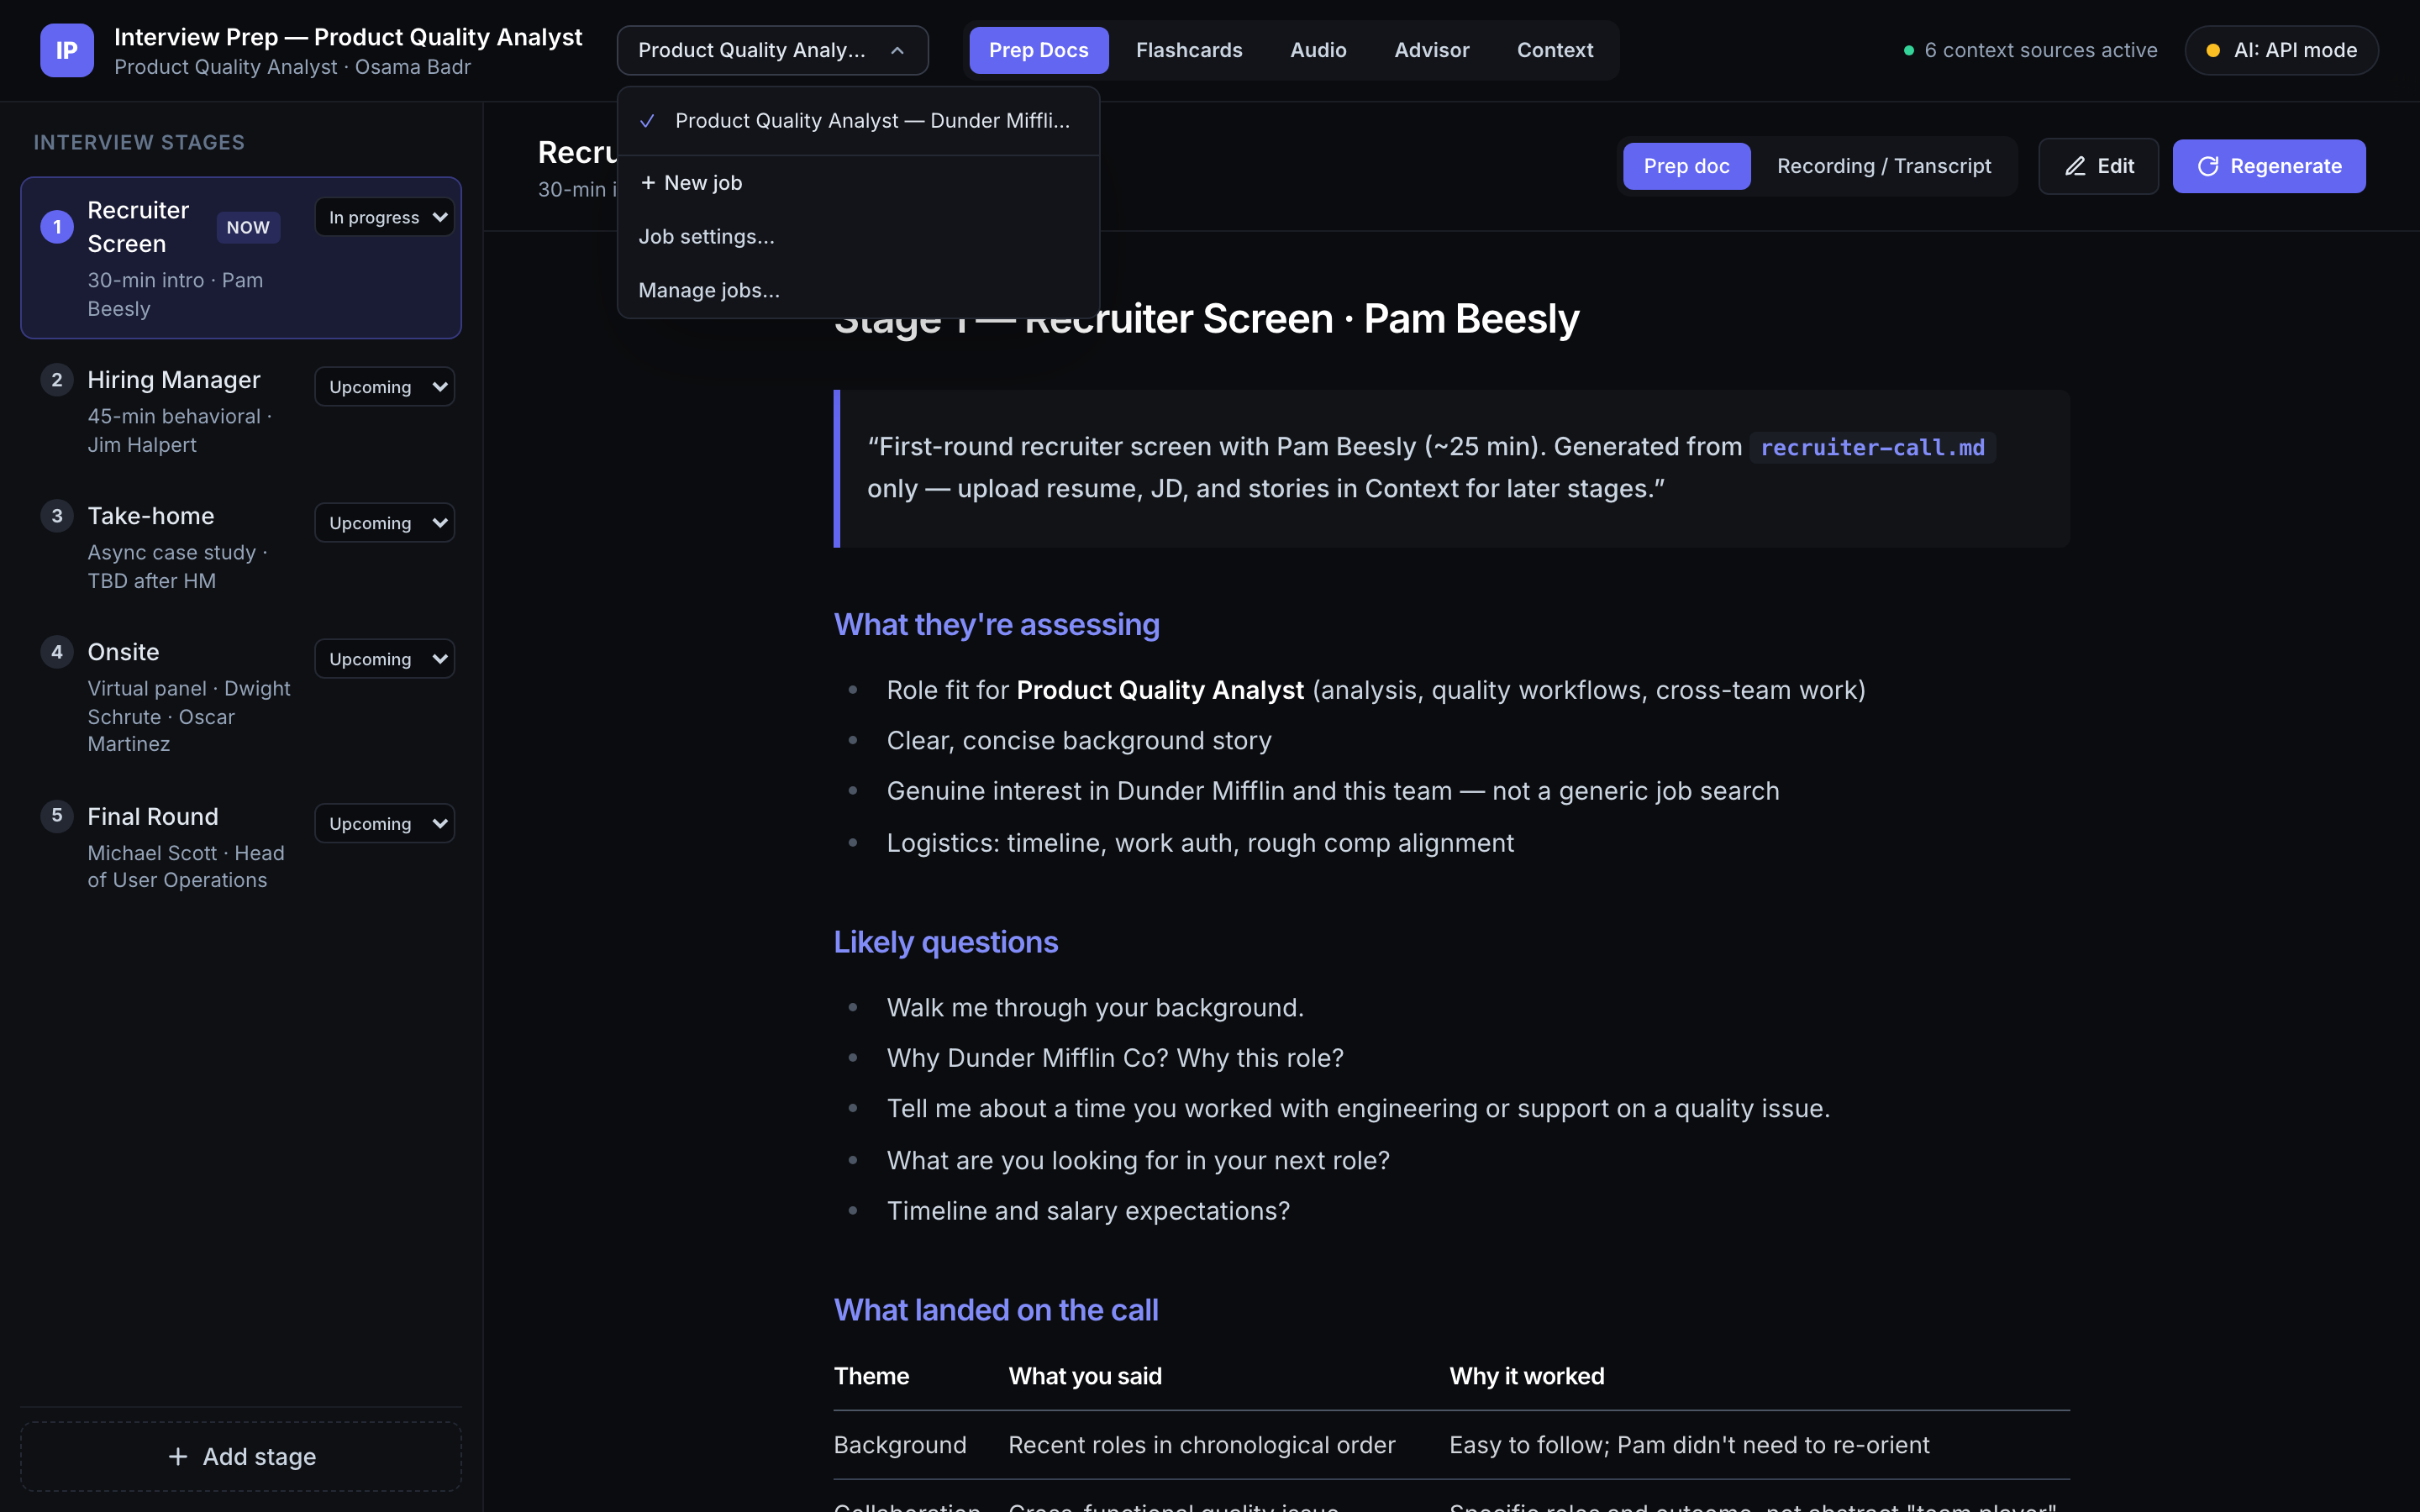2420x1512 pixels.
Task: Select the Final Round stage
Action: (241, 847)
